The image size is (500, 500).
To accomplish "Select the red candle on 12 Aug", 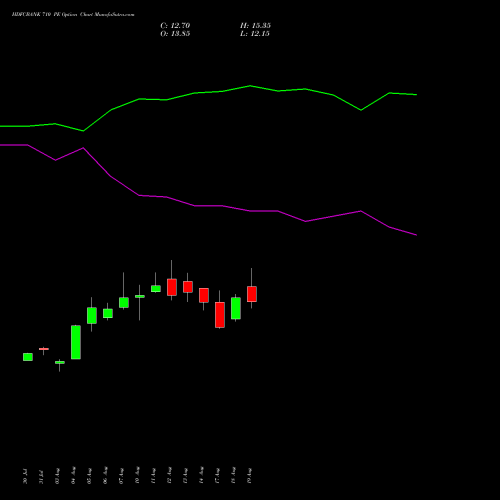I will (172, 287).
